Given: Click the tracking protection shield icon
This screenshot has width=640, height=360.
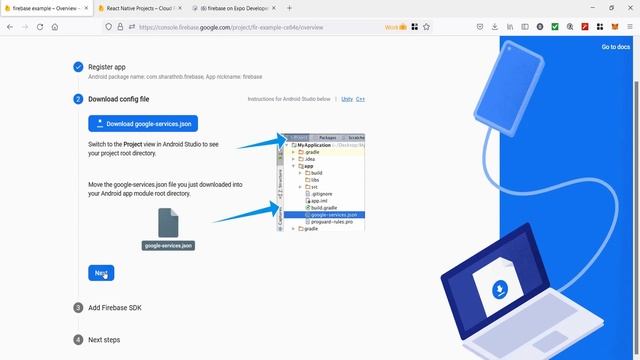Looking at the screenshot, I should (x=108, y=27).
